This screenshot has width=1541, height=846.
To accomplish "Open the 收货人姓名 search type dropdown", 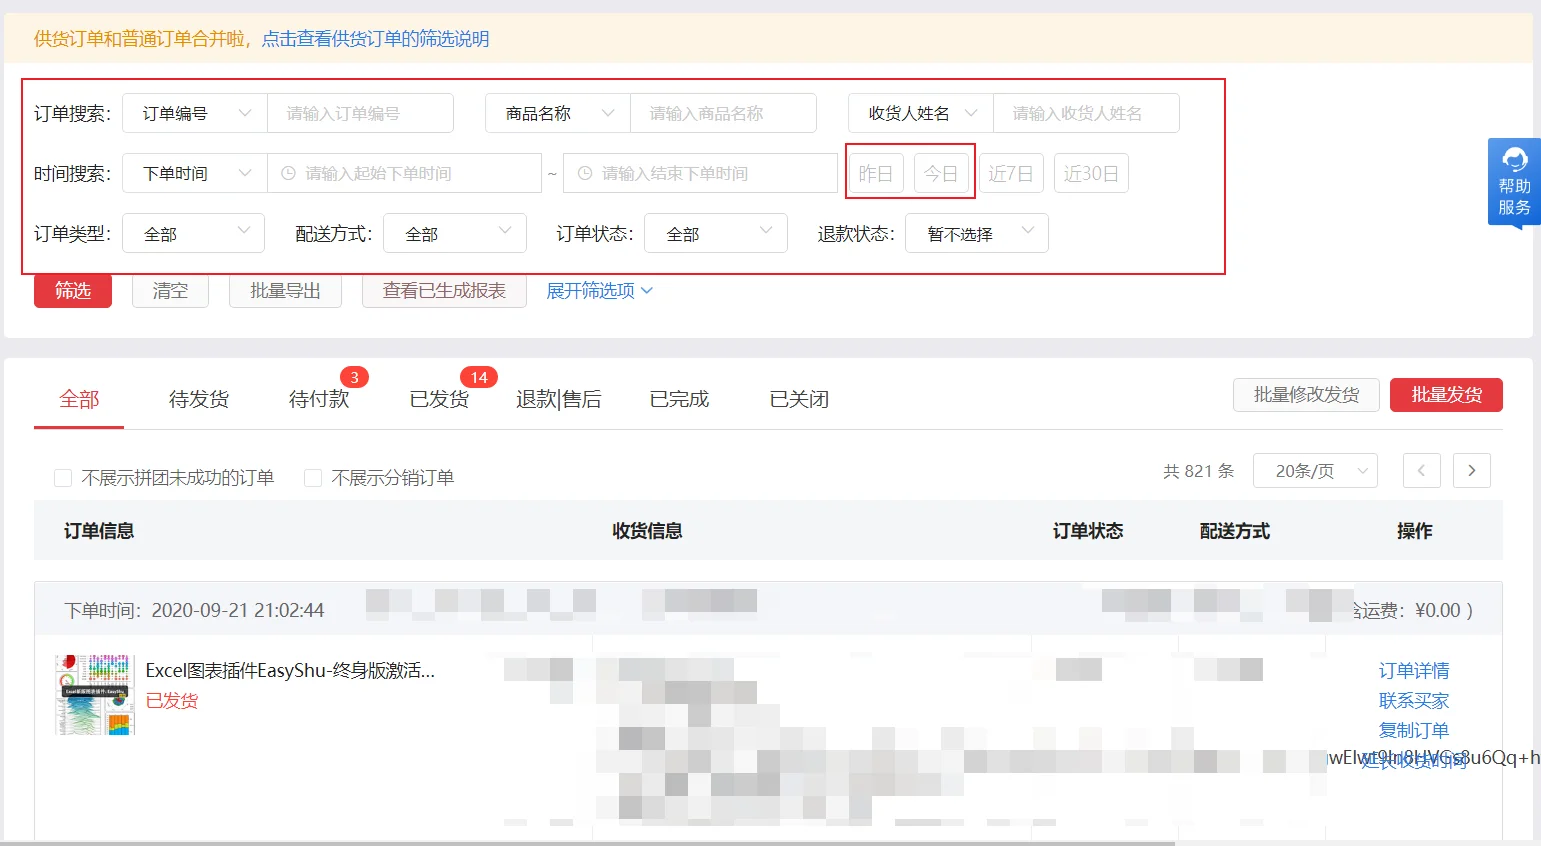I will 921,113.
